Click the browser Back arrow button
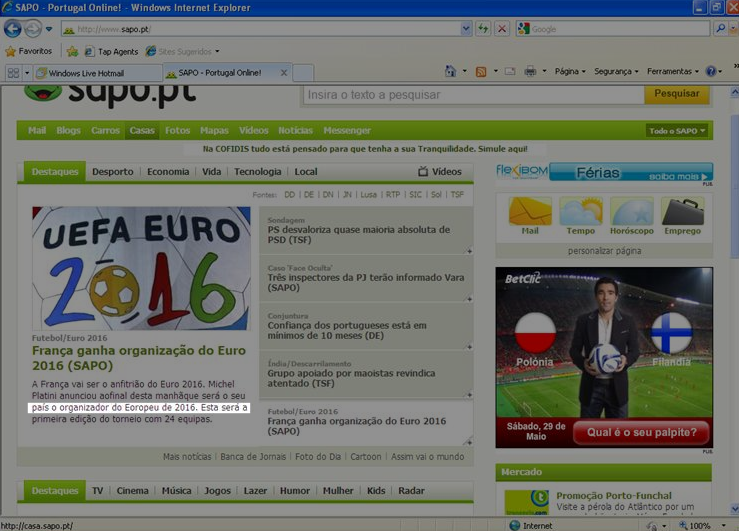The image size is (739, 531). point(13,29)
